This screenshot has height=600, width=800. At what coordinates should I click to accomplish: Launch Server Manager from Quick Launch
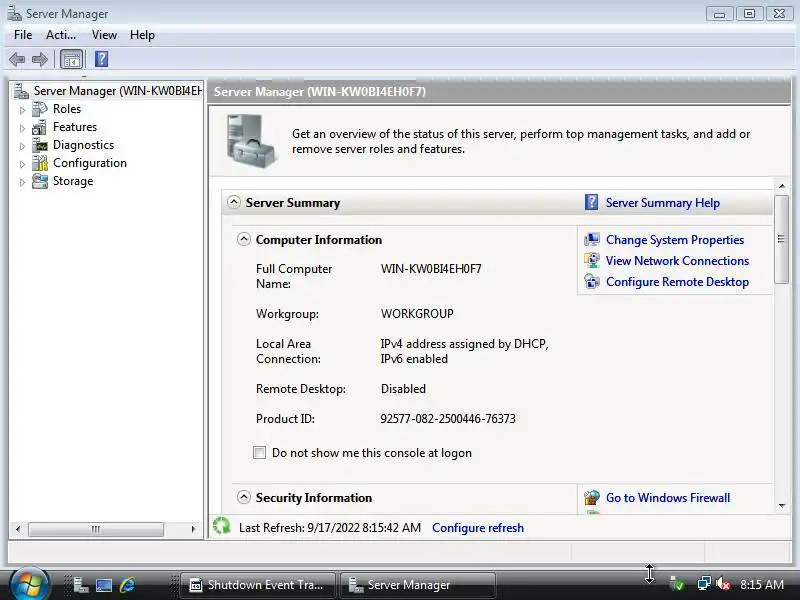[x=81, y=585]
